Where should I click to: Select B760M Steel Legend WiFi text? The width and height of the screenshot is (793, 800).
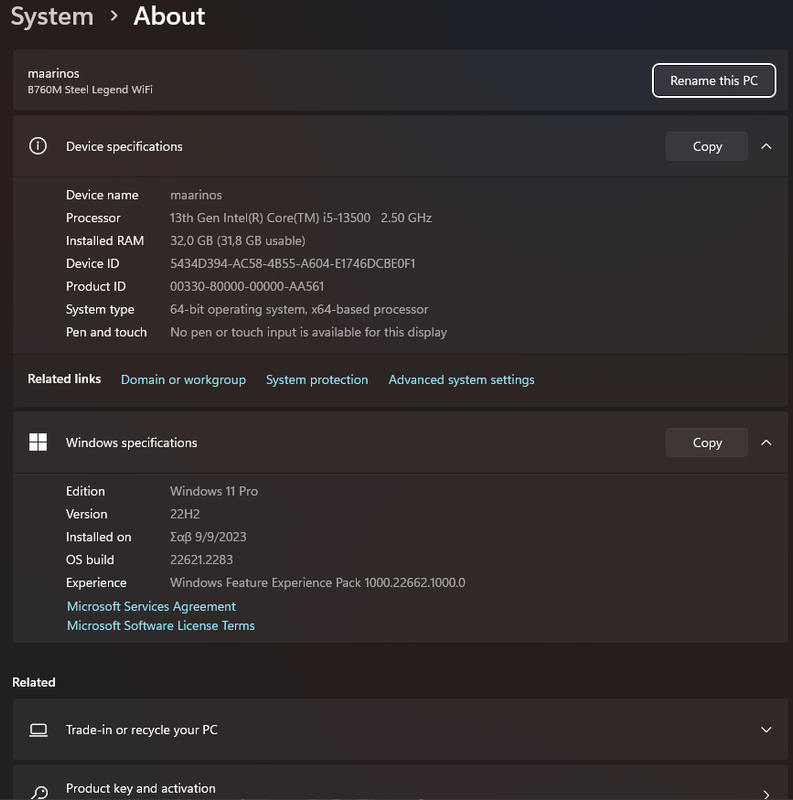tap(90, 89)
